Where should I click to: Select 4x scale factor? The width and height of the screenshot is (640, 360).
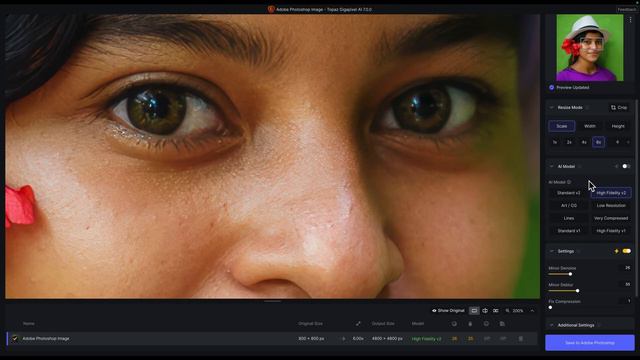(584, 142)
